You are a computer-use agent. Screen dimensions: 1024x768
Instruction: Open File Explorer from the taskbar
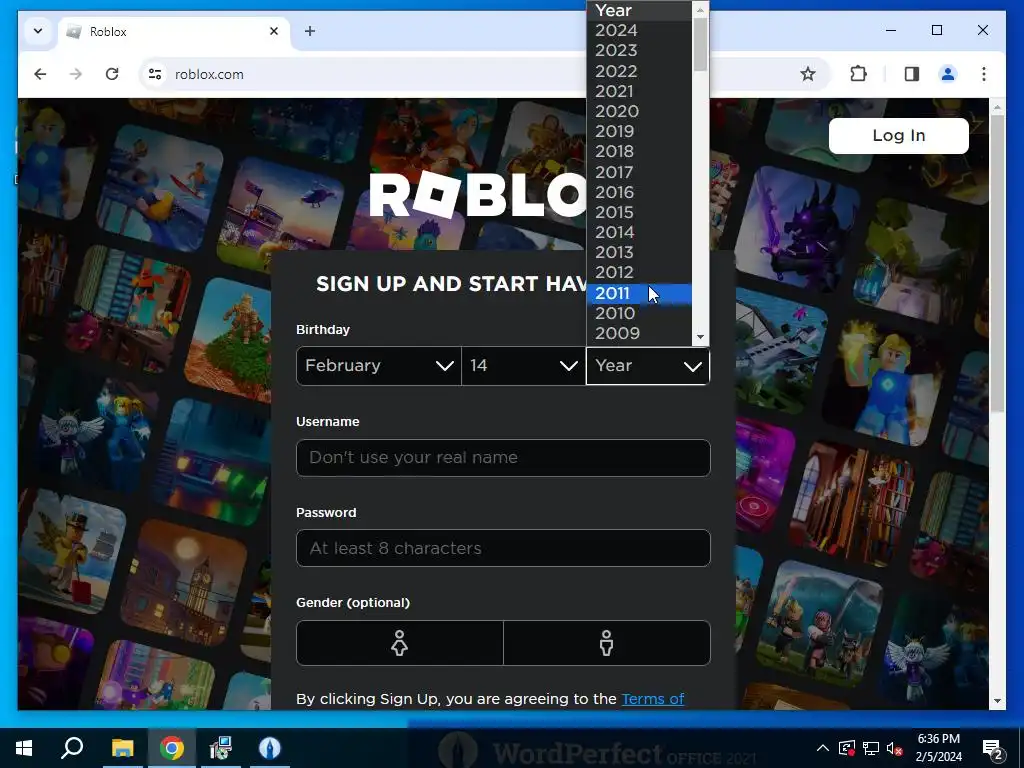(x=122, y=748)
